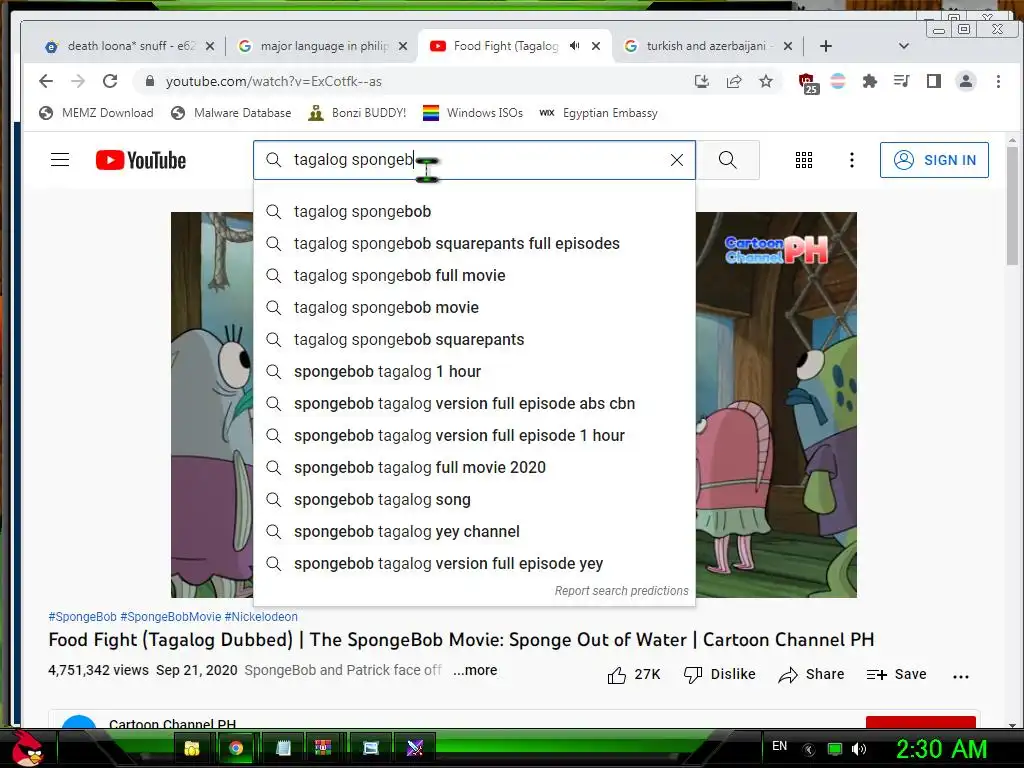Open the Extensions puzzle piece menu

coord(870,81)
